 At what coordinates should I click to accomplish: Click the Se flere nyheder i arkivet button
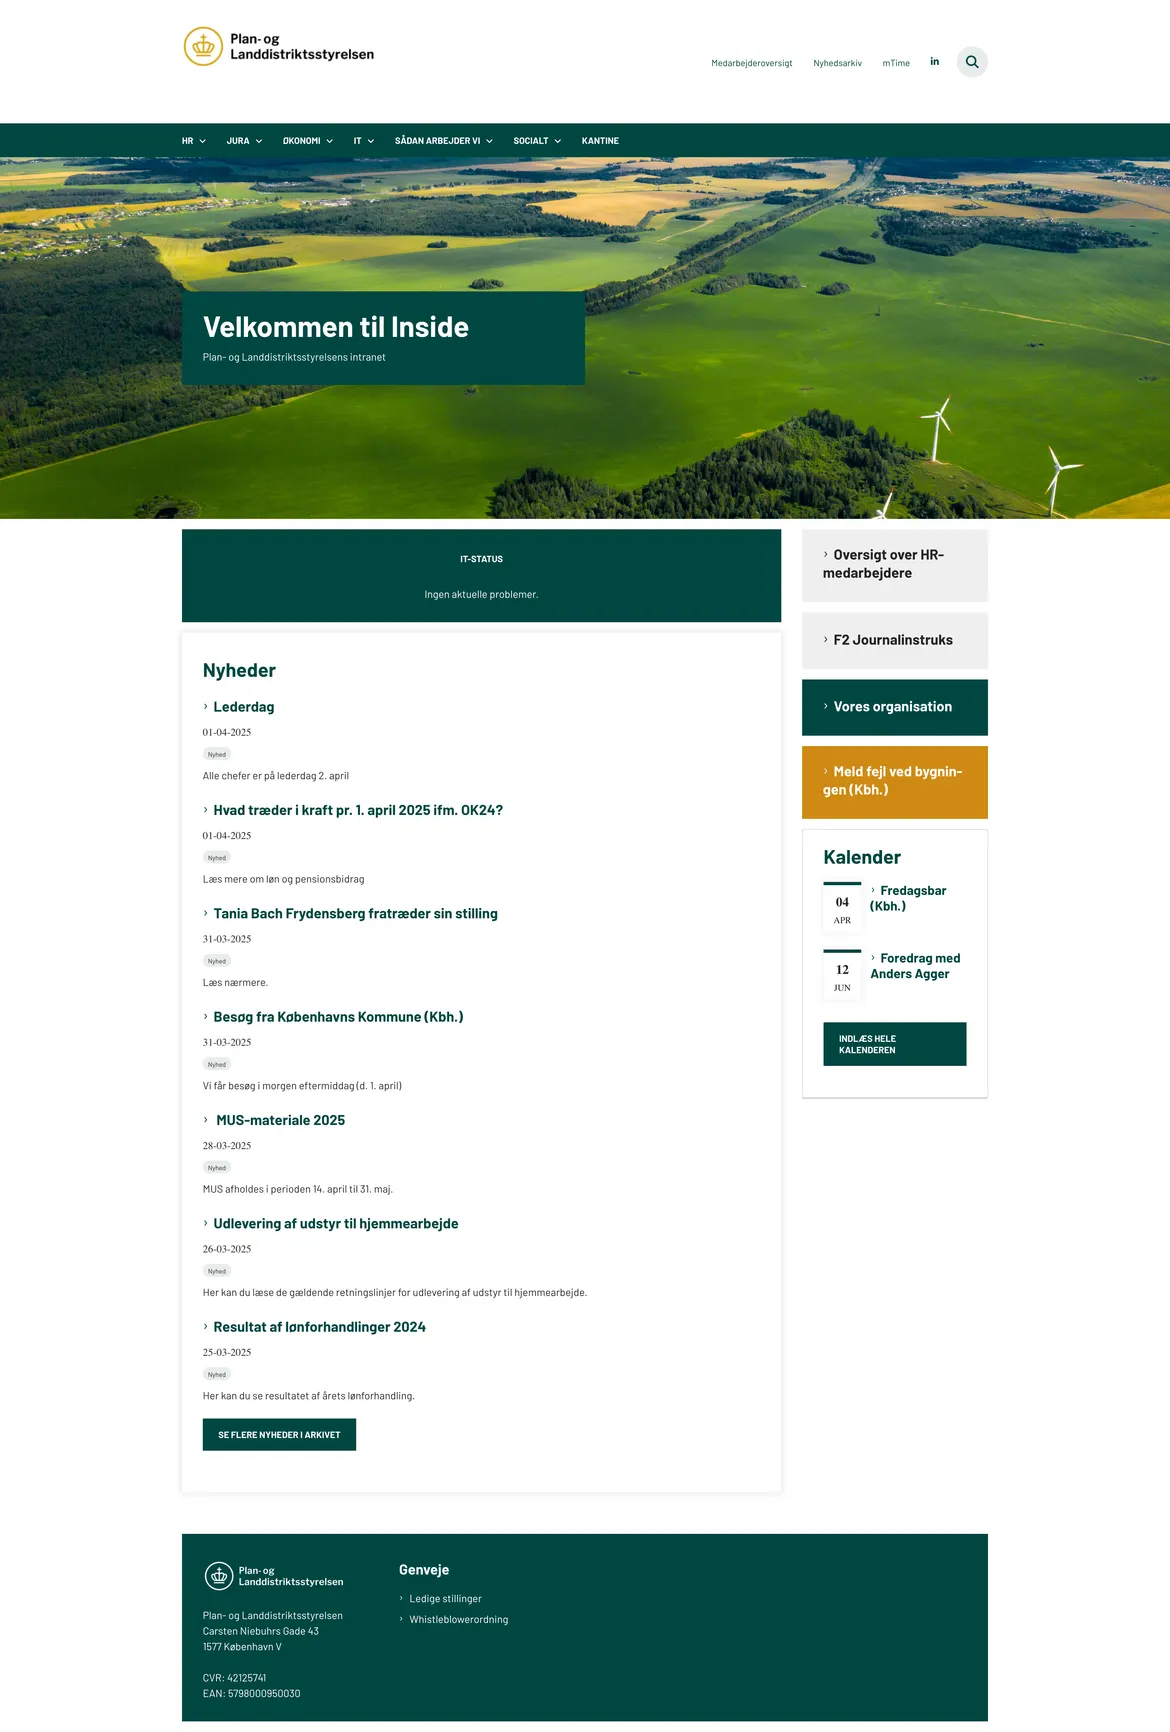click(279, 1435)
